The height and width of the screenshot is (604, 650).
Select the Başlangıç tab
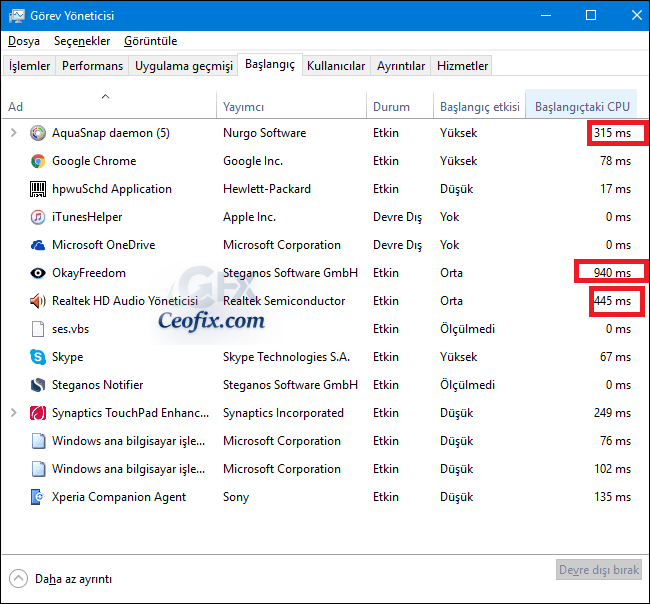[x=270, y=64]
